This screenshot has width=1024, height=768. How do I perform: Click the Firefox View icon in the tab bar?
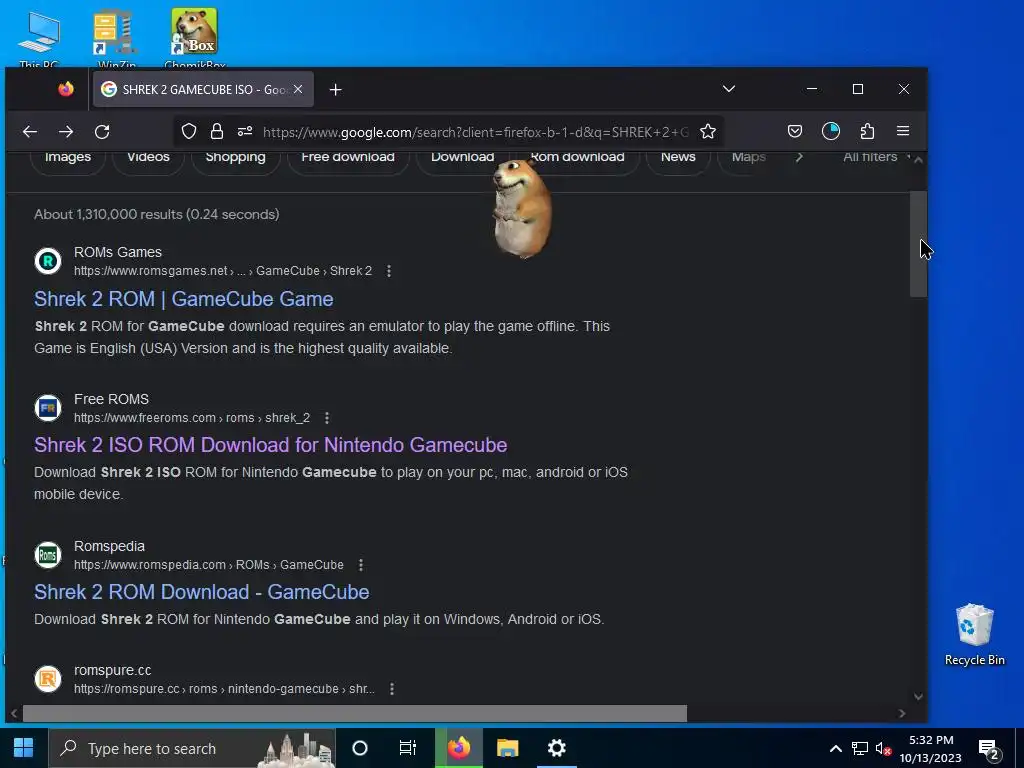[66, 89]
